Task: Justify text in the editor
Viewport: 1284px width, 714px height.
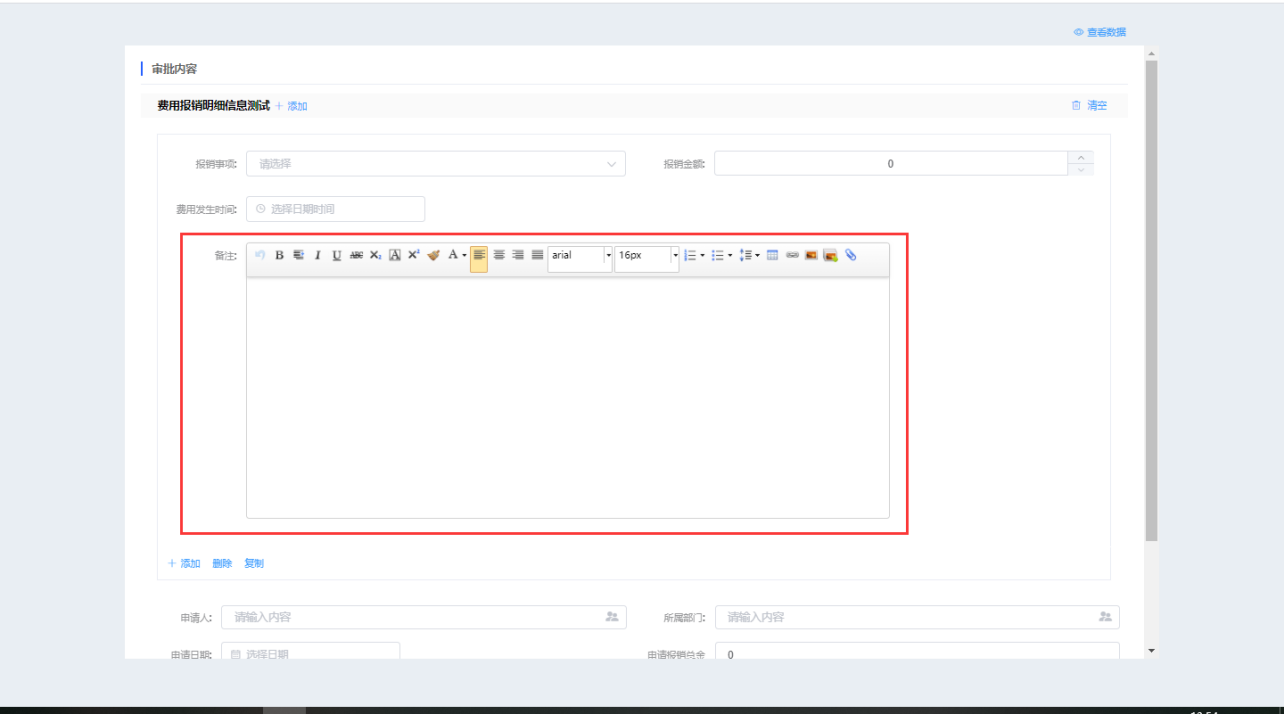Action: coord(537,255)
